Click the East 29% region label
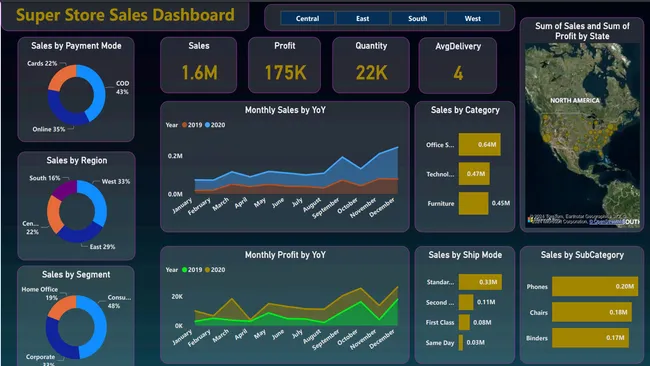Screen dimensions: 650x366 click(102, 247)
